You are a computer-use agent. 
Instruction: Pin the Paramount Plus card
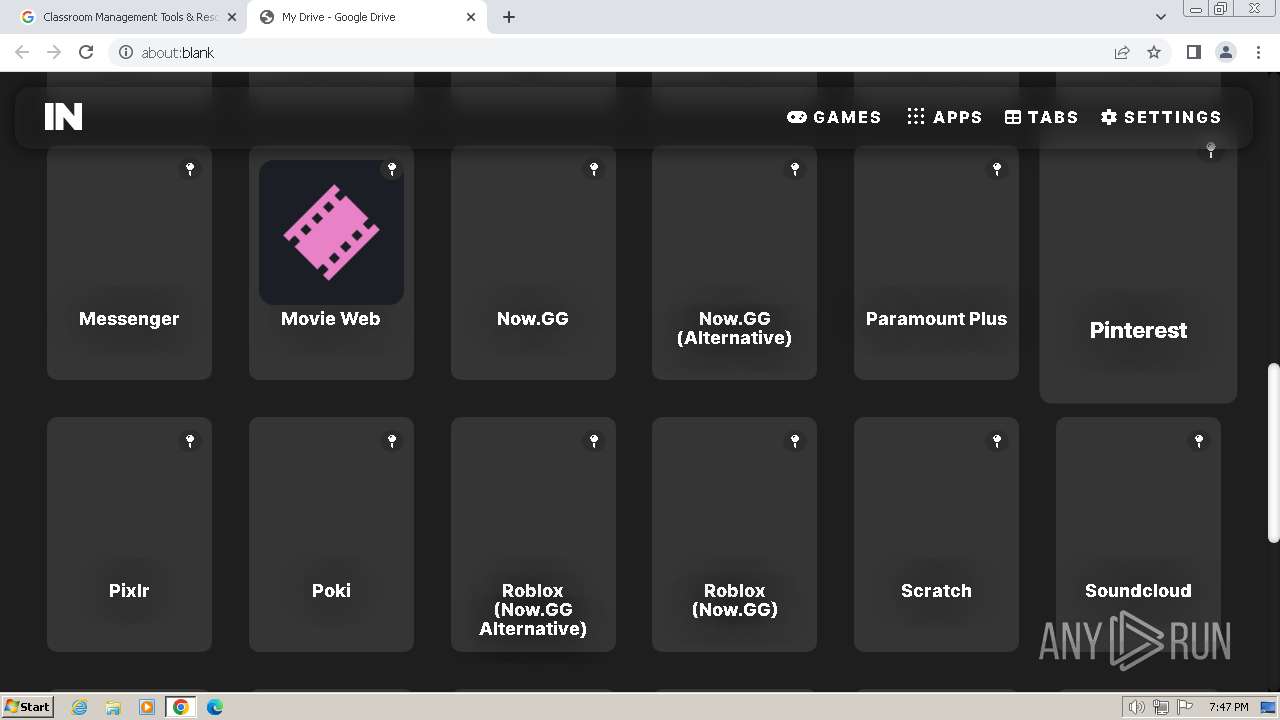click(x=997, y=169)
